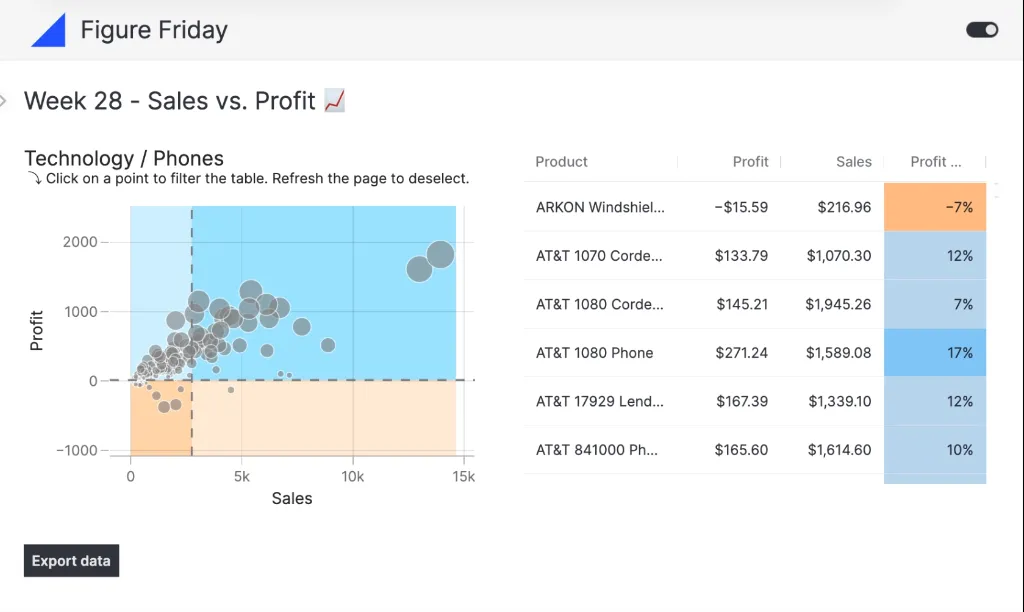This screenshot has width=1024, height=612.
Task: Select the largest bubble at chart top right
Action: coord(440,255)
